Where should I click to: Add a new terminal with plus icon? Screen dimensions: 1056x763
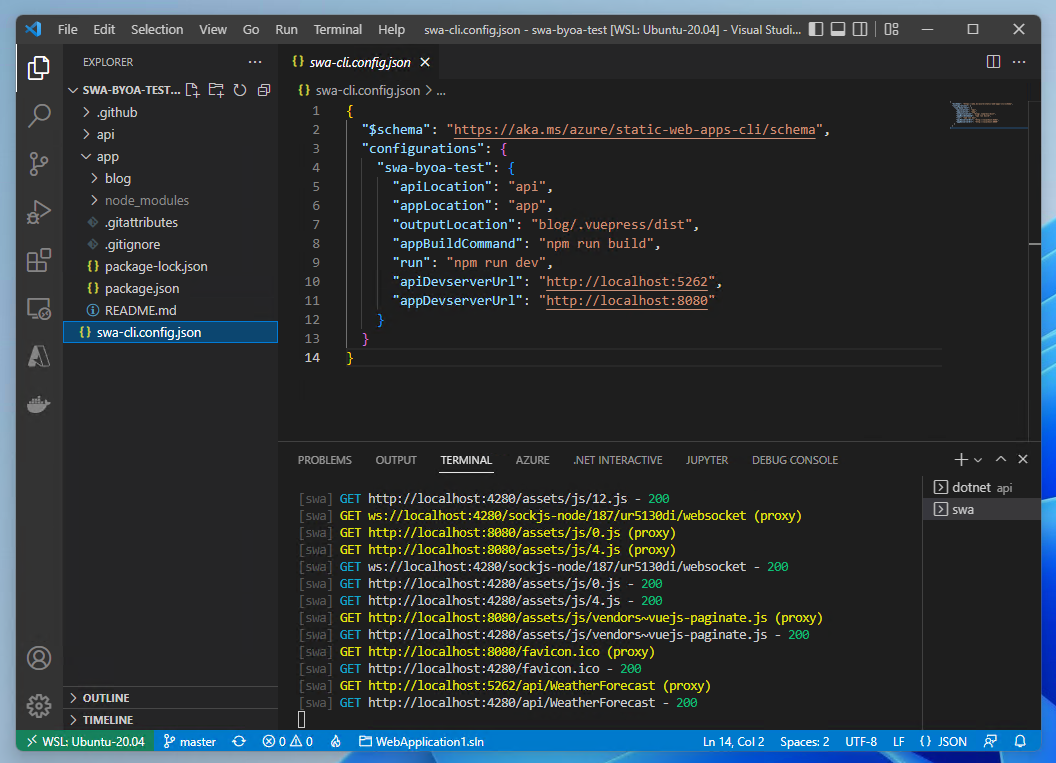point(961,459)
